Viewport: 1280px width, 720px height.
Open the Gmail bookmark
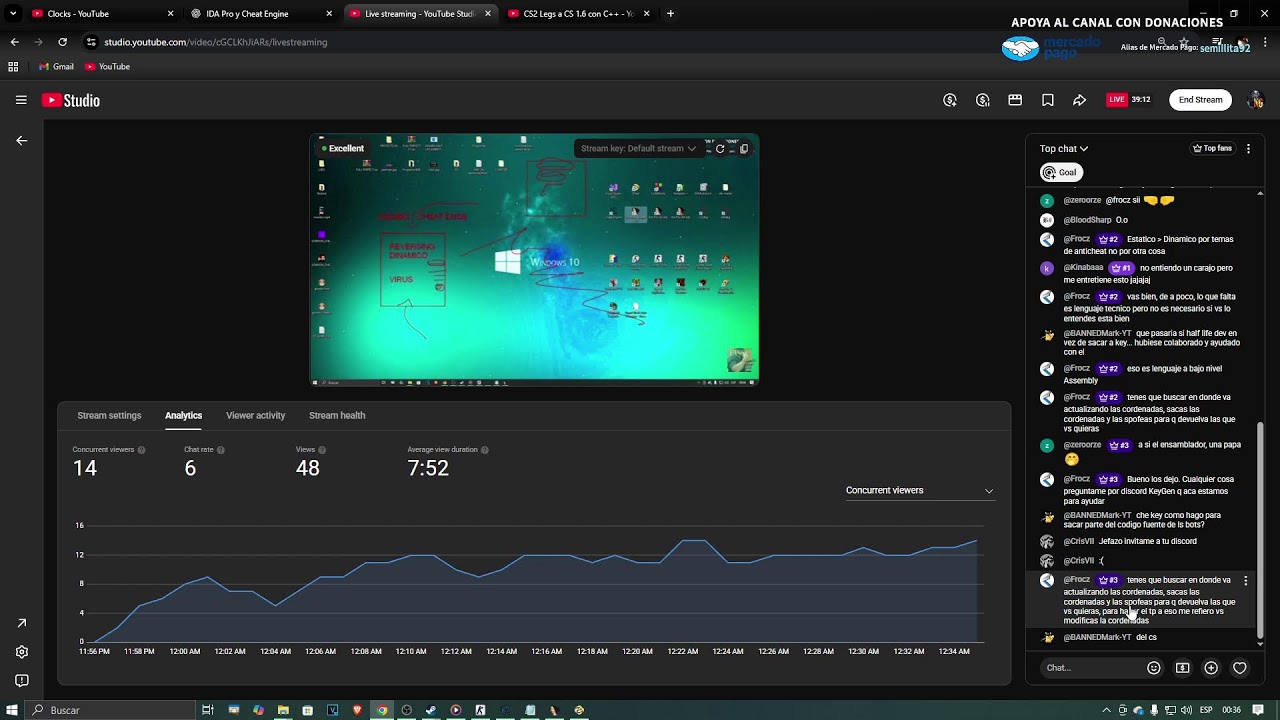(x=56, y=66)
